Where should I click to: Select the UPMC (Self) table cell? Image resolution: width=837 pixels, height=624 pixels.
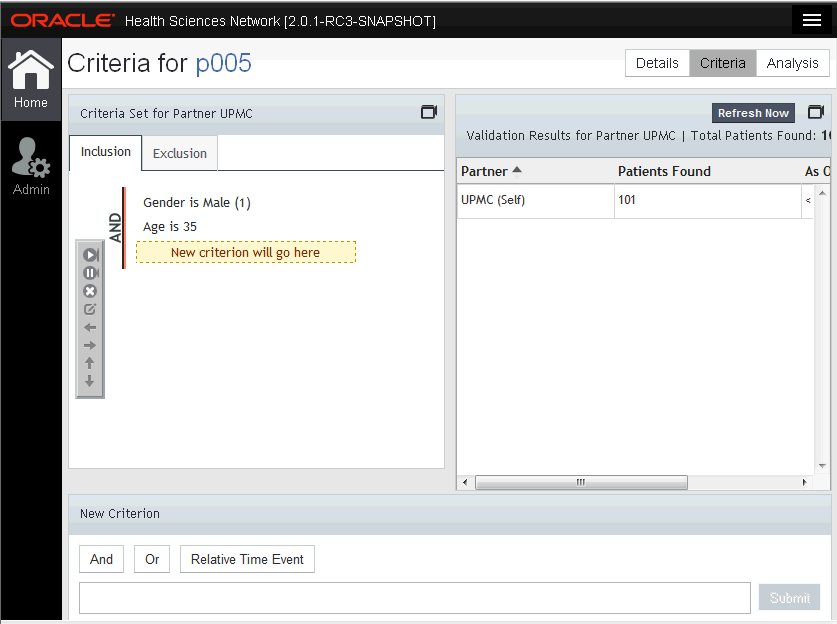(535, 200)
